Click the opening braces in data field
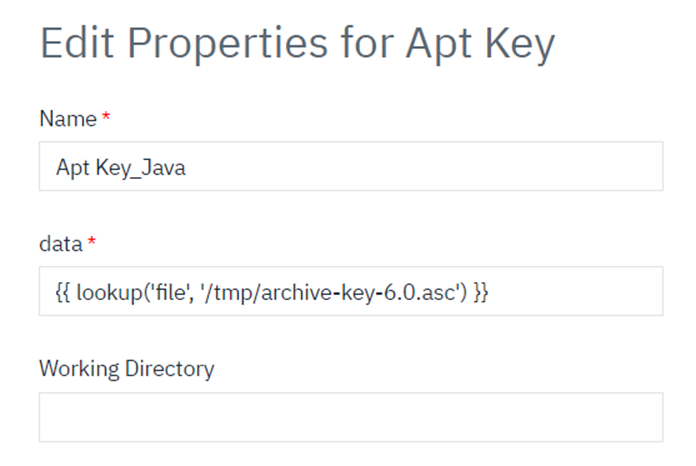 coord(62,292)
